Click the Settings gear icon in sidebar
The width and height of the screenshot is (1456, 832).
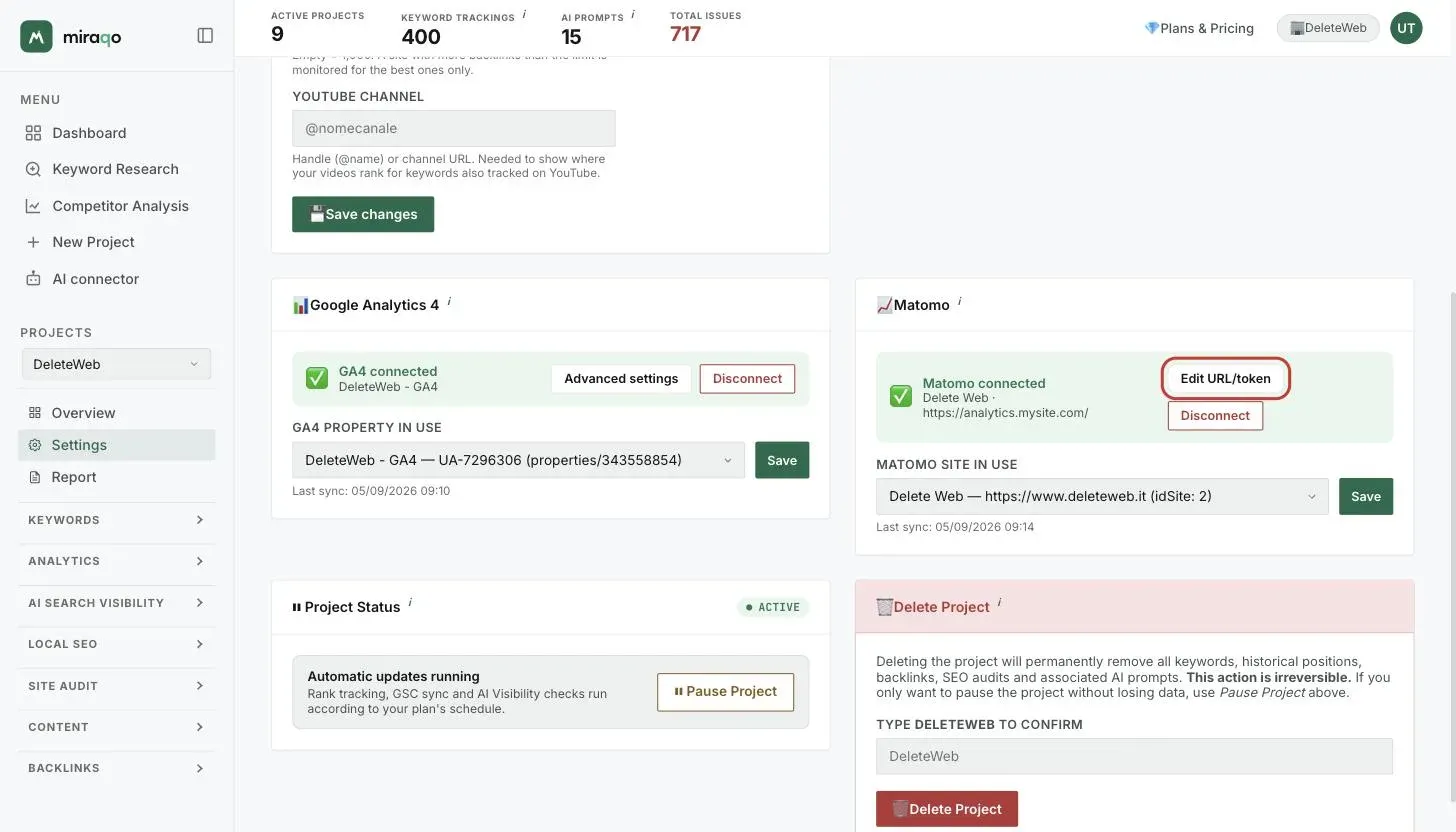[x=35, y=445]
